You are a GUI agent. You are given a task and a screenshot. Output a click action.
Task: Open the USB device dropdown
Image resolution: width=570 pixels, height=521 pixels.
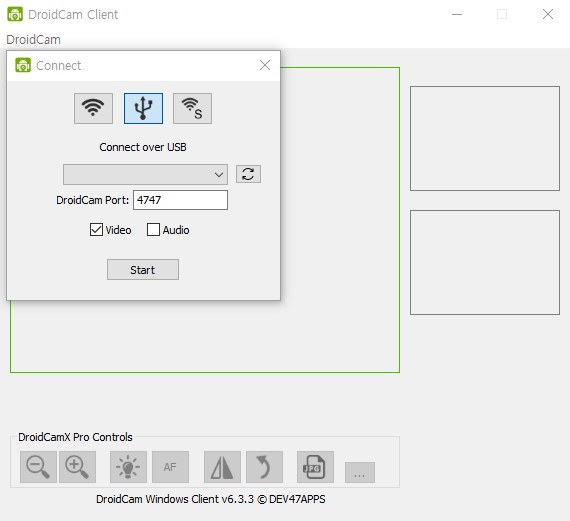point(145,175)
